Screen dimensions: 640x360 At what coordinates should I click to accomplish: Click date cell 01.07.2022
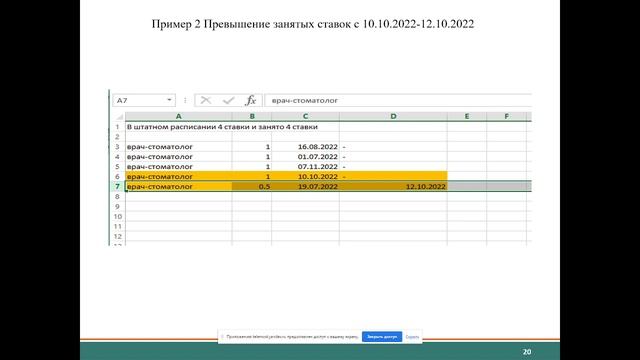pos(305,157)
